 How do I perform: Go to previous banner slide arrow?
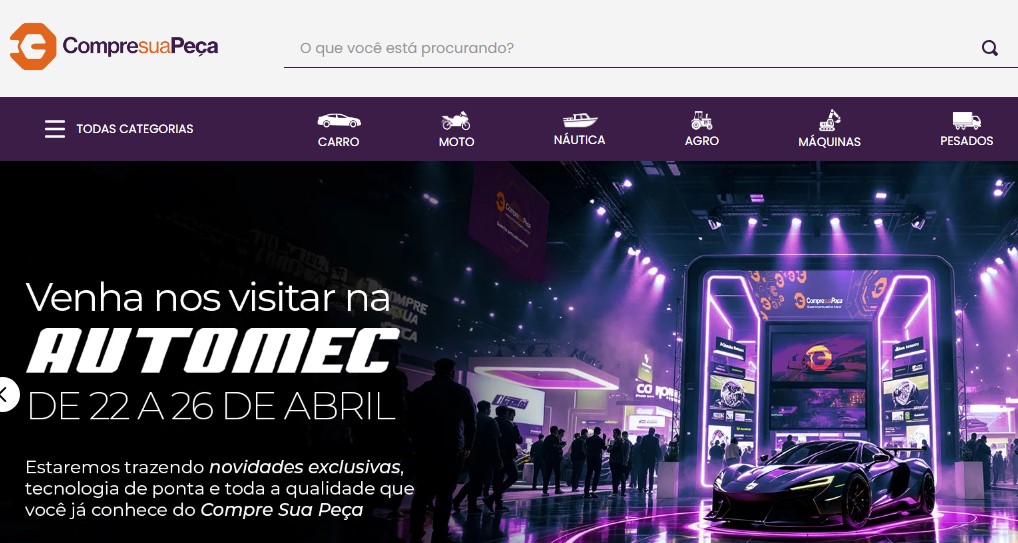tap(5, 394)
